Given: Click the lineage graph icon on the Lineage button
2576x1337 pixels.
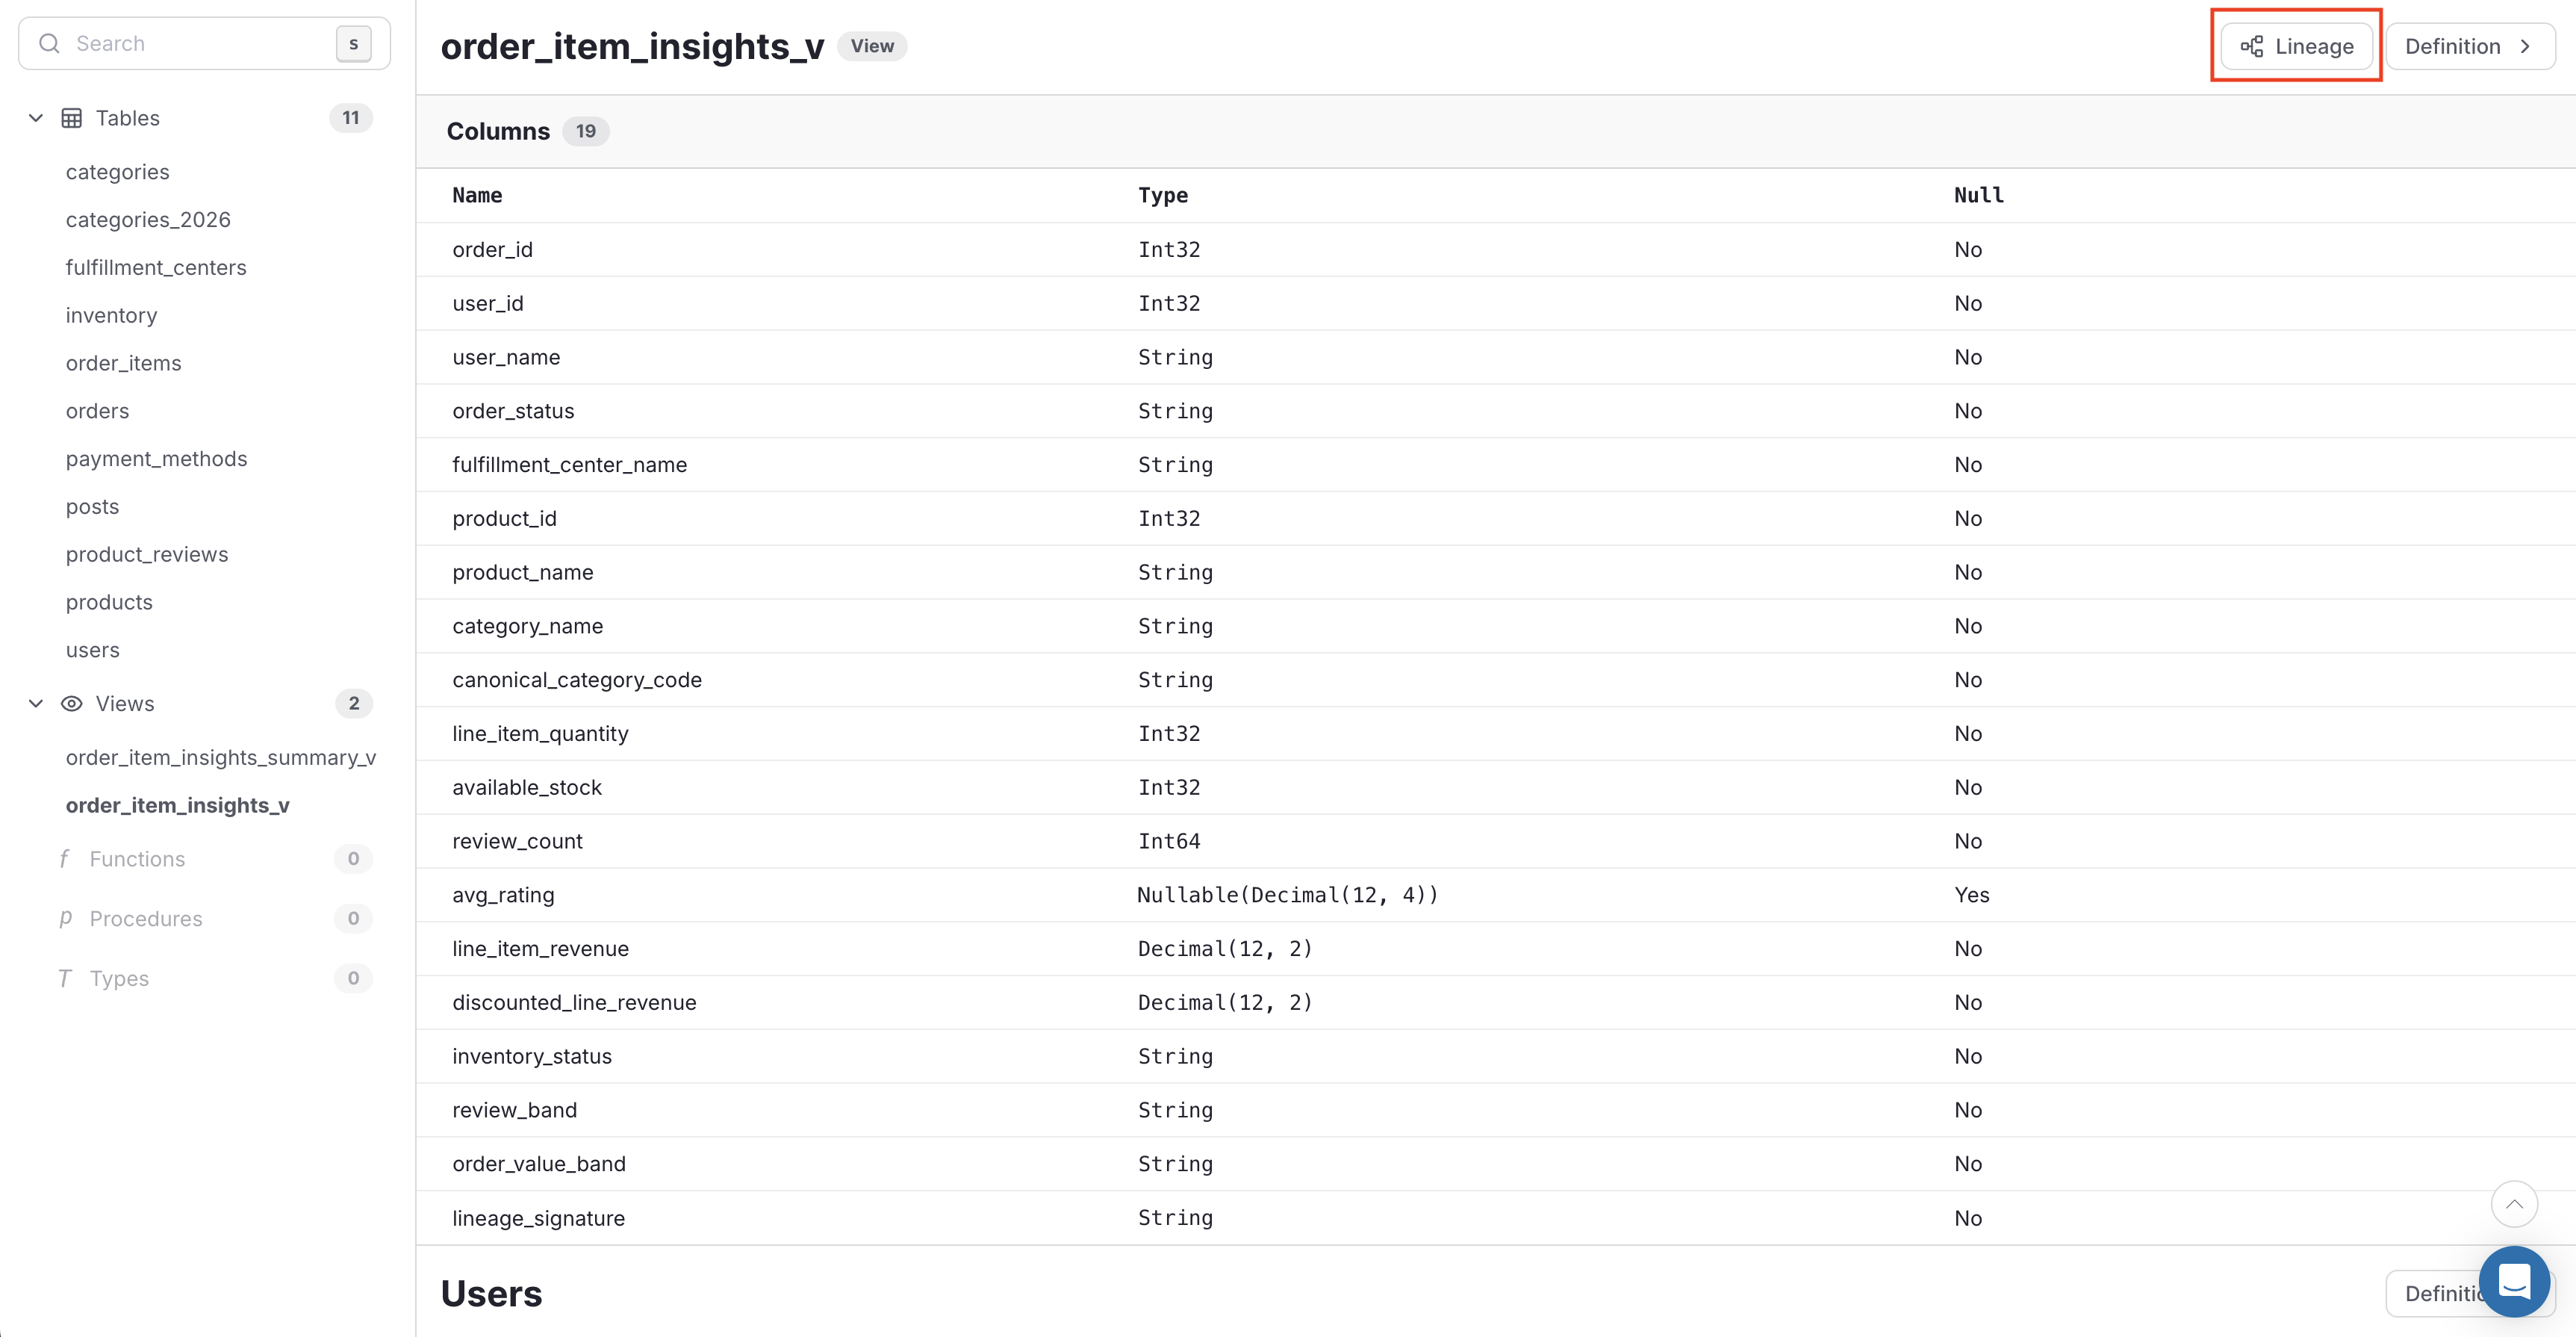Looking at the screenshot, I should (x=2252, y=46).
